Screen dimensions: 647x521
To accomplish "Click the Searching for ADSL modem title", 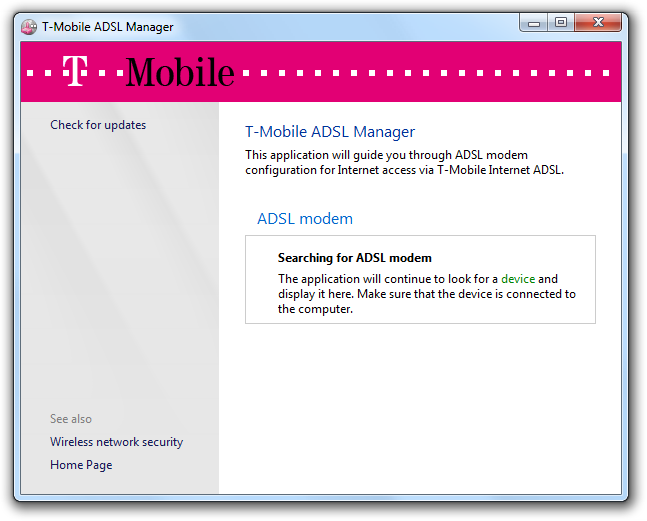I will tap(354, 258).
